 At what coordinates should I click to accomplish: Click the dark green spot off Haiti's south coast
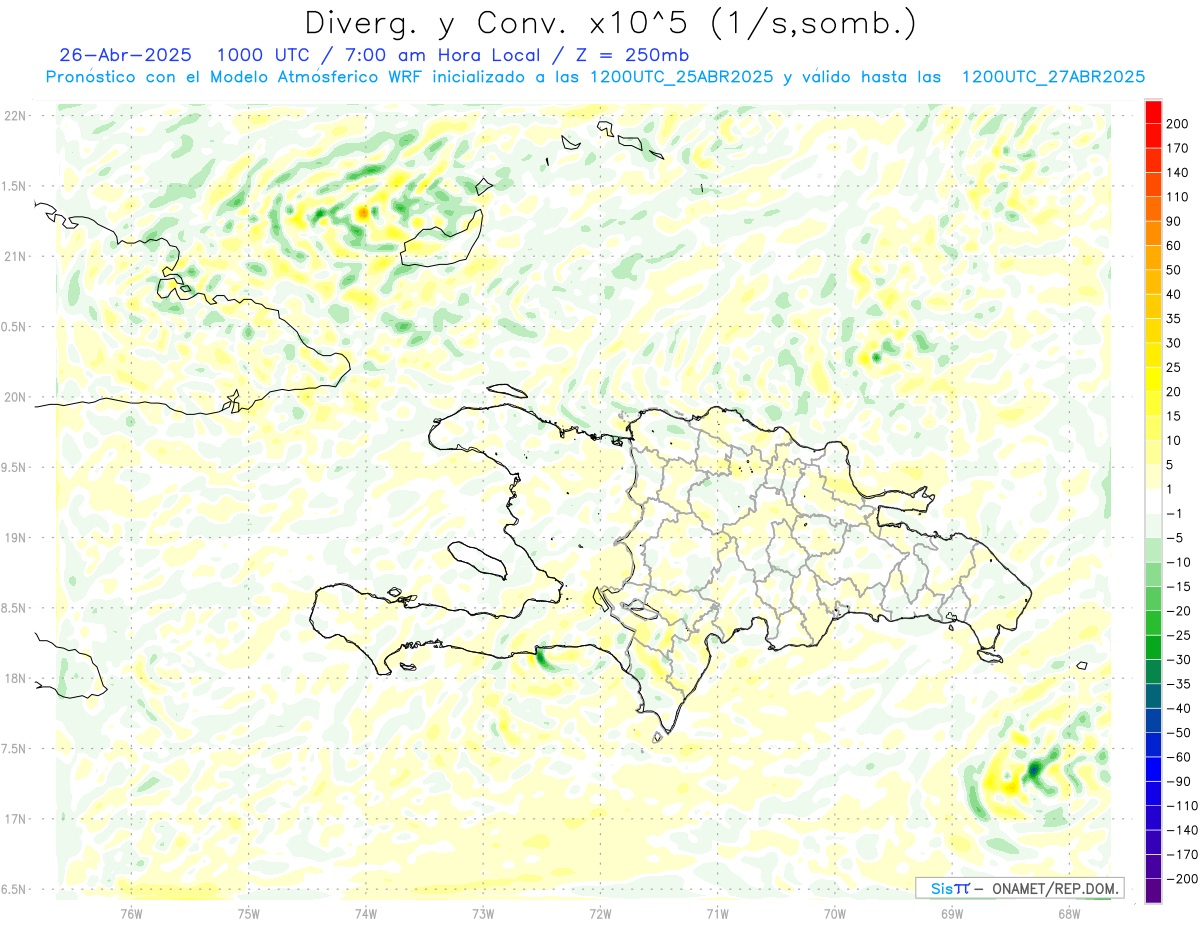[543, 657]
